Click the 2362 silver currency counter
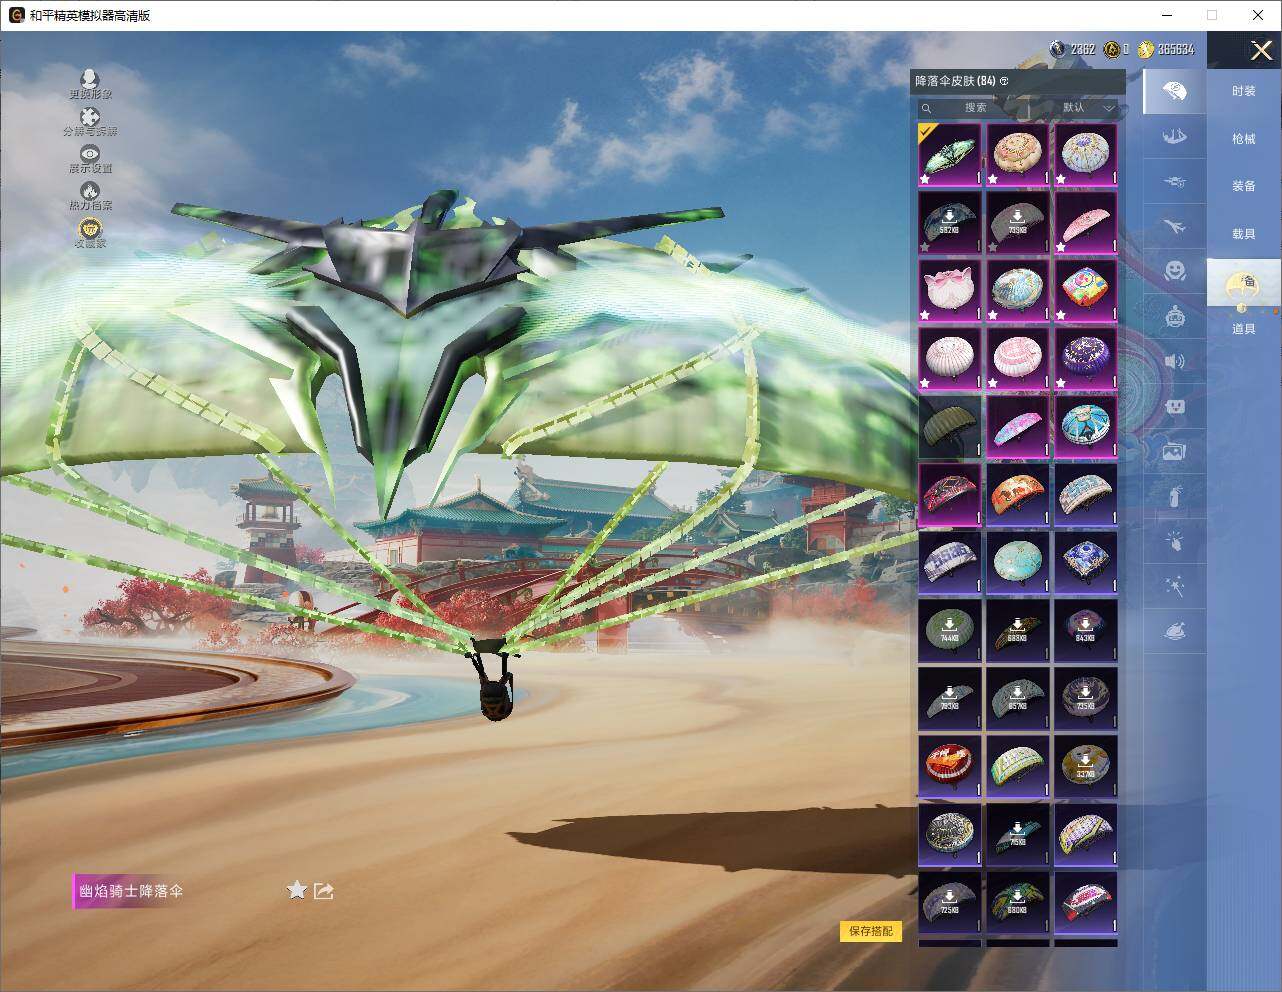This screenshot has height=992, width=1282. click(x=1072, y=49)
